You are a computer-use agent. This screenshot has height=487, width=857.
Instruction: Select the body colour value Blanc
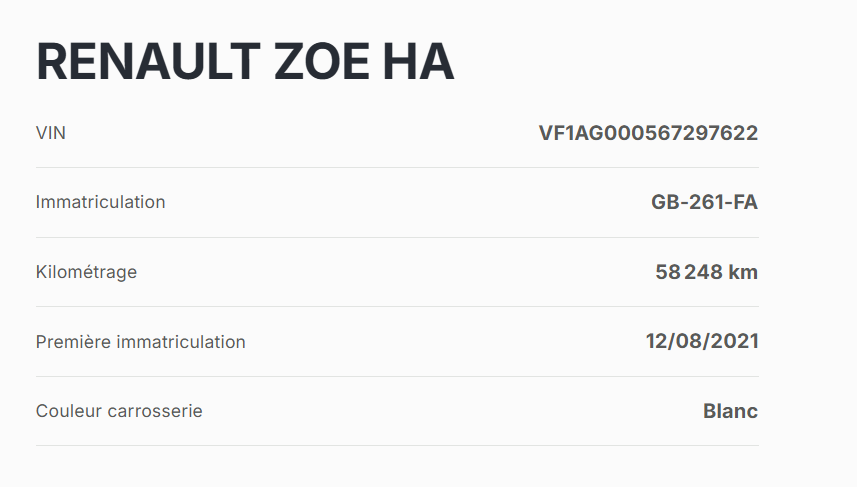pos(730,411)
